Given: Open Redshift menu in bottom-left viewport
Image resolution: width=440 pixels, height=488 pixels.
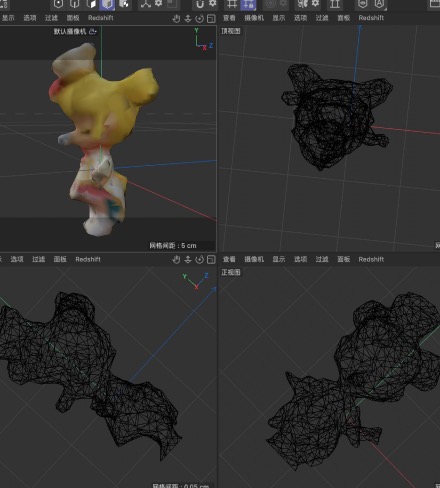Looking at the screenshot, I should pyautogui.click(x=88, y=259).
